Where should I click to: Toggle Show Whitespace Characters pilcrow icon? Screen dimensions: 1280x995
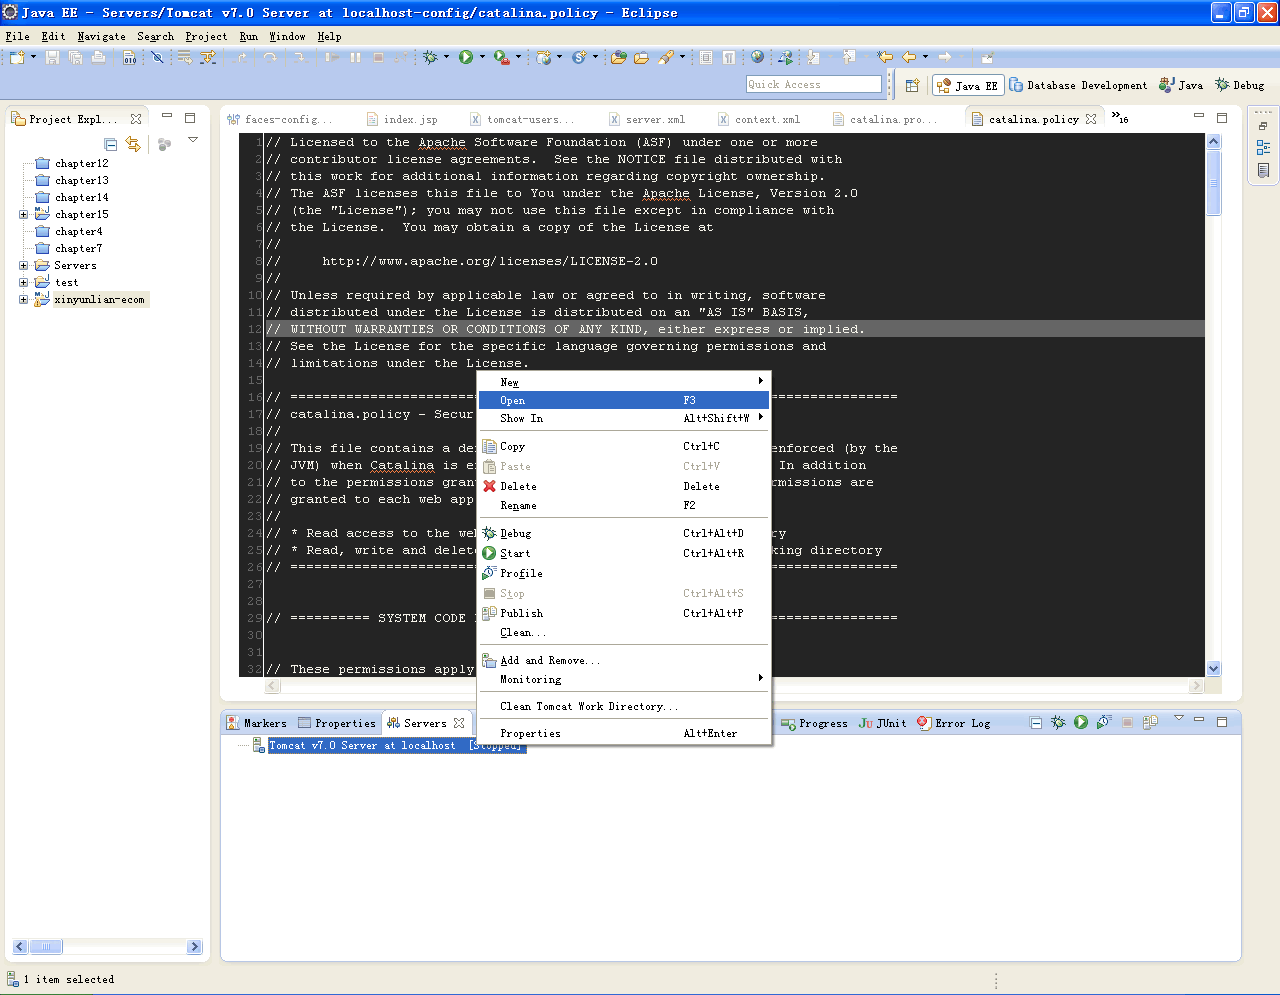pos(729,58)
